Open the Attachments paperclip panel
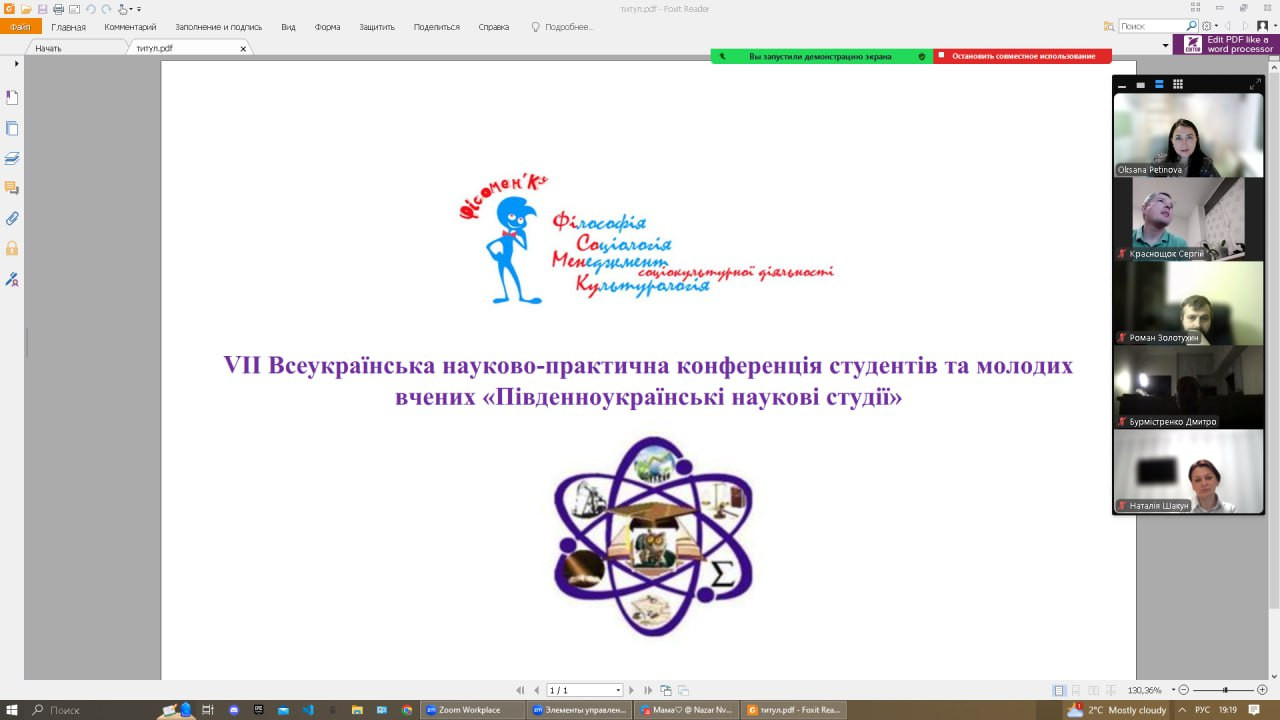The height and width of the screenshot is (720, 1280). (x=12, y=218)
